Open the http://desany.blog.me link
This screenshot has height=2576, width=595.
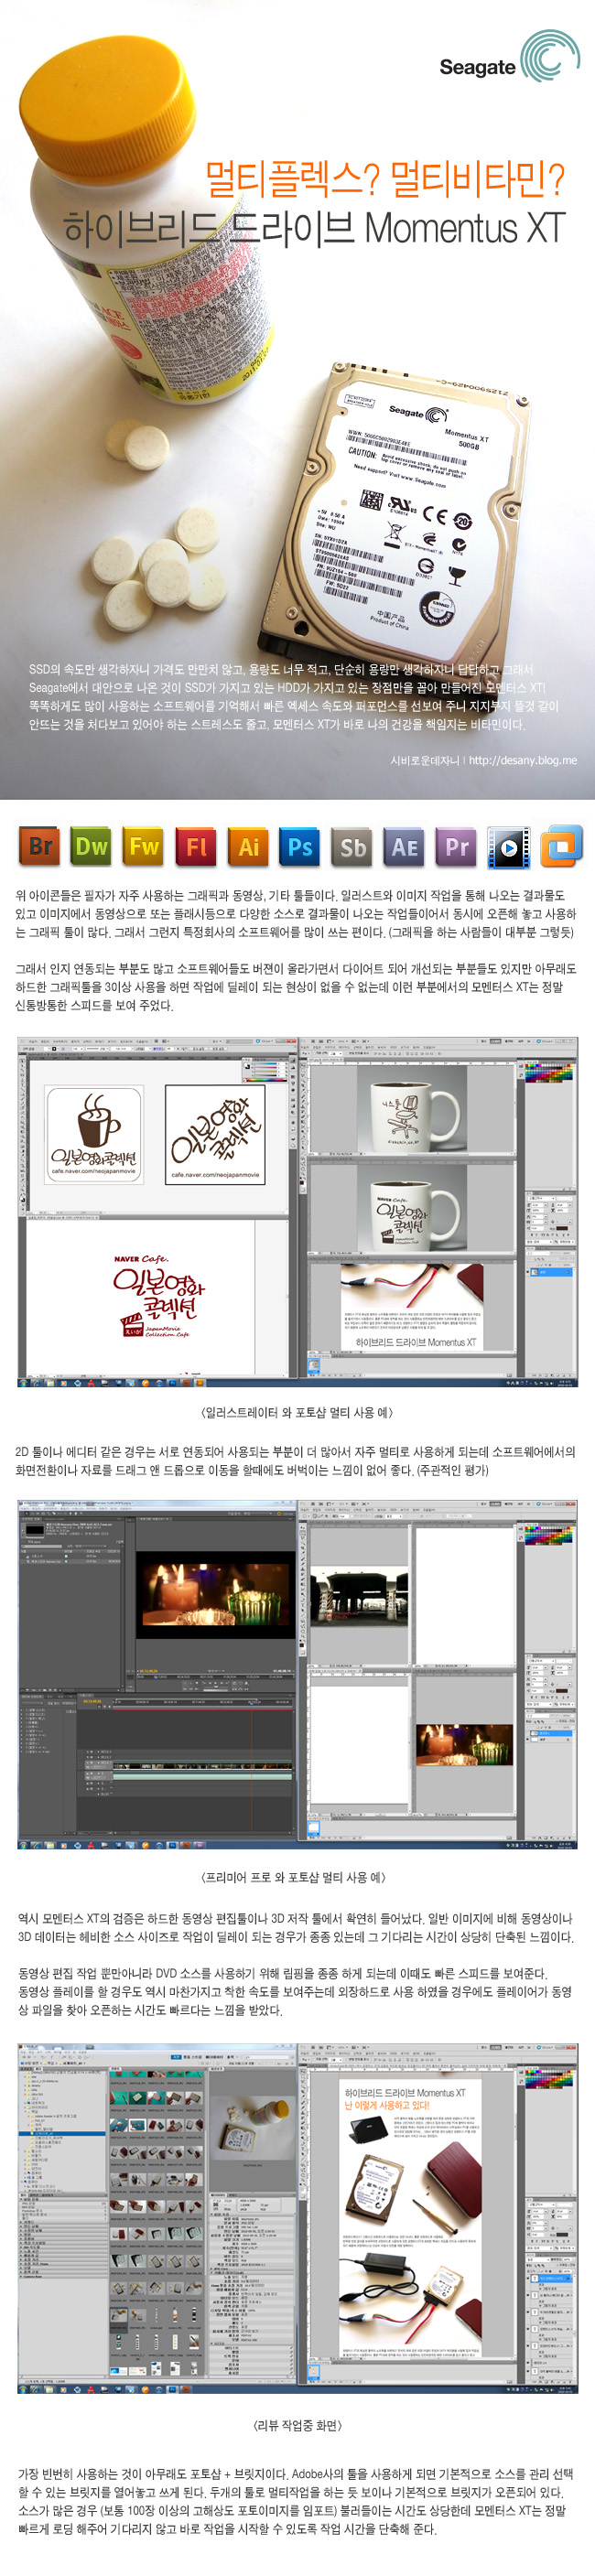tap(523, 760)
